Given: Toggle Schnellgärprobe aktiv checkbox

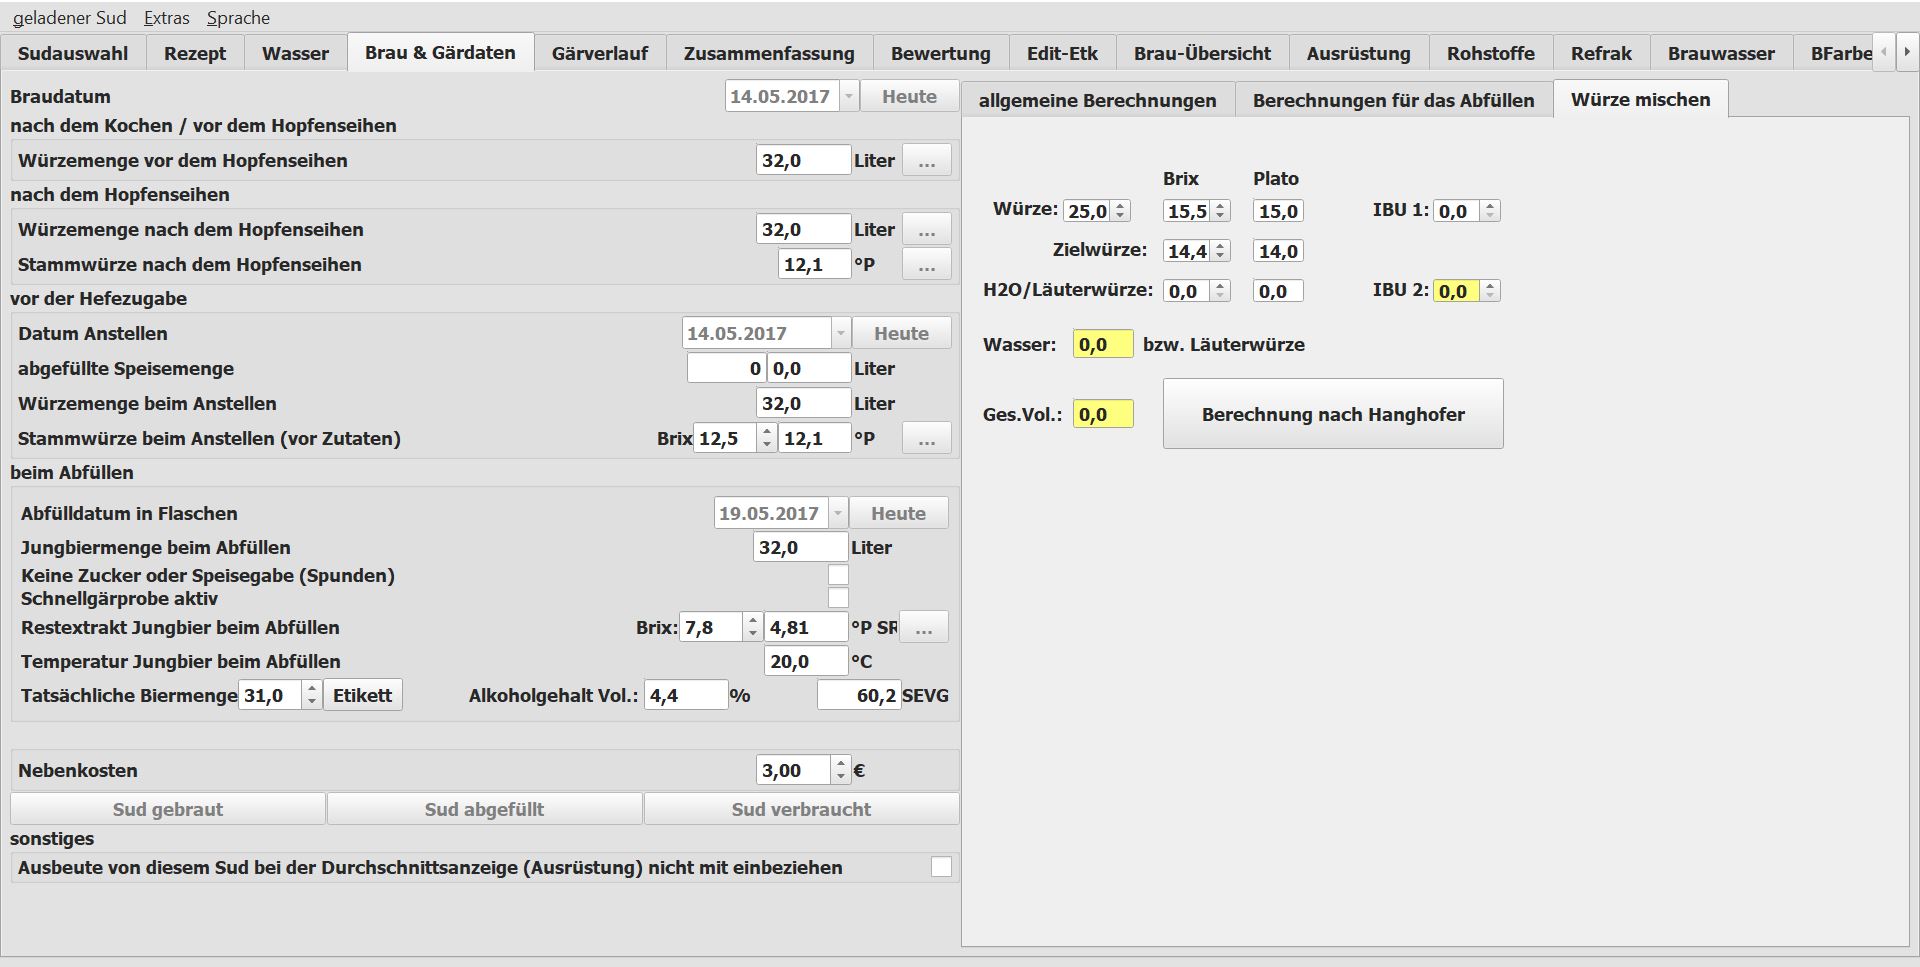Looking at the screenshot, I should (838, 598).
